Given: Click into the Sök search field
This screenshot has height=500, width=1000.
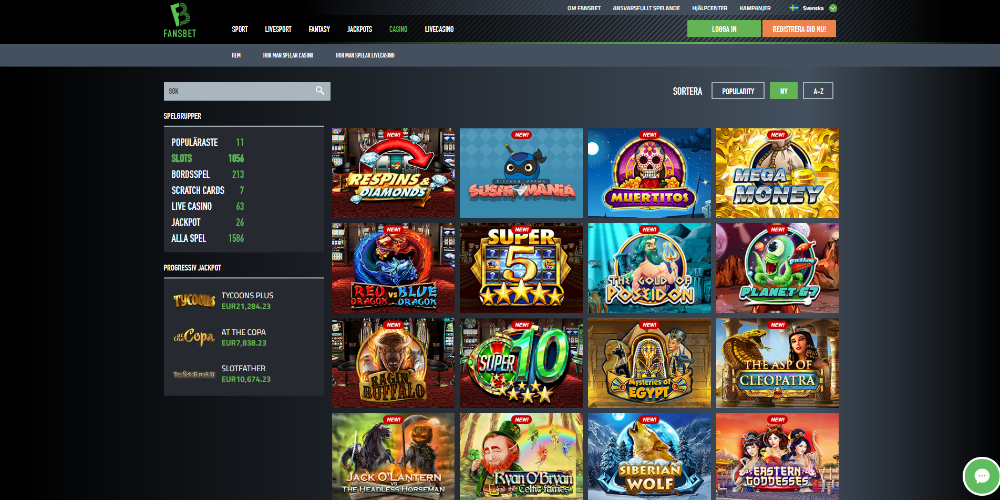Looking at the screenshot, I should pyautogui.click(x=247, y=91).
